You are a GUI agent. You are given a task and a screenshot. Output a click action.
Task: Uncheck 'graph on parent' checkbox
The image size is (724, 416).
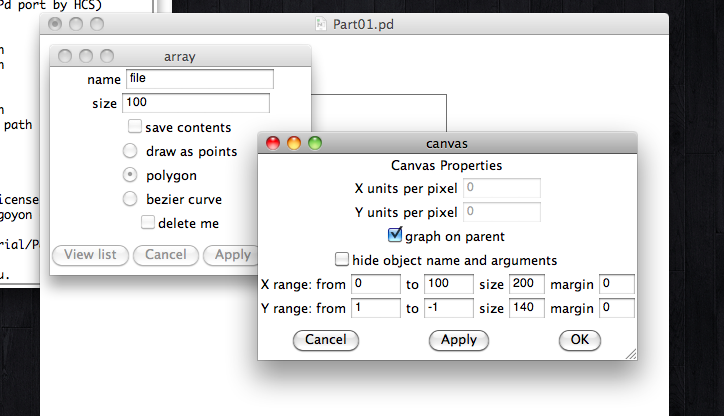394,237
